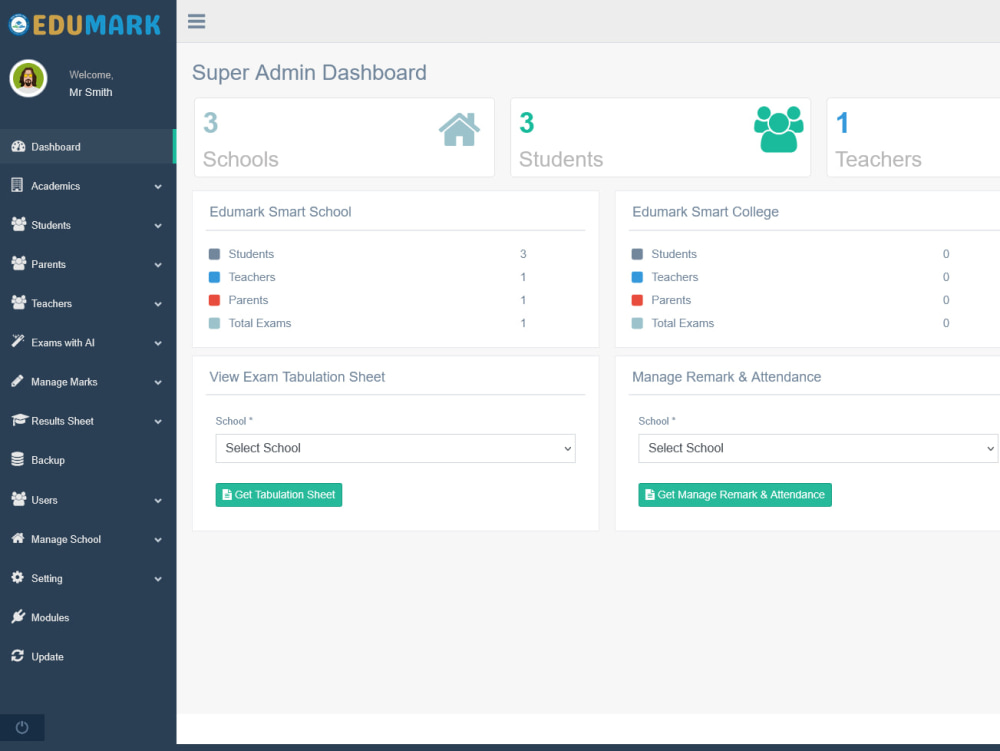Click the Backup database icon
Image resolution: width=1000 pixels, height=751 pixels.
click(x=18, y=459)
